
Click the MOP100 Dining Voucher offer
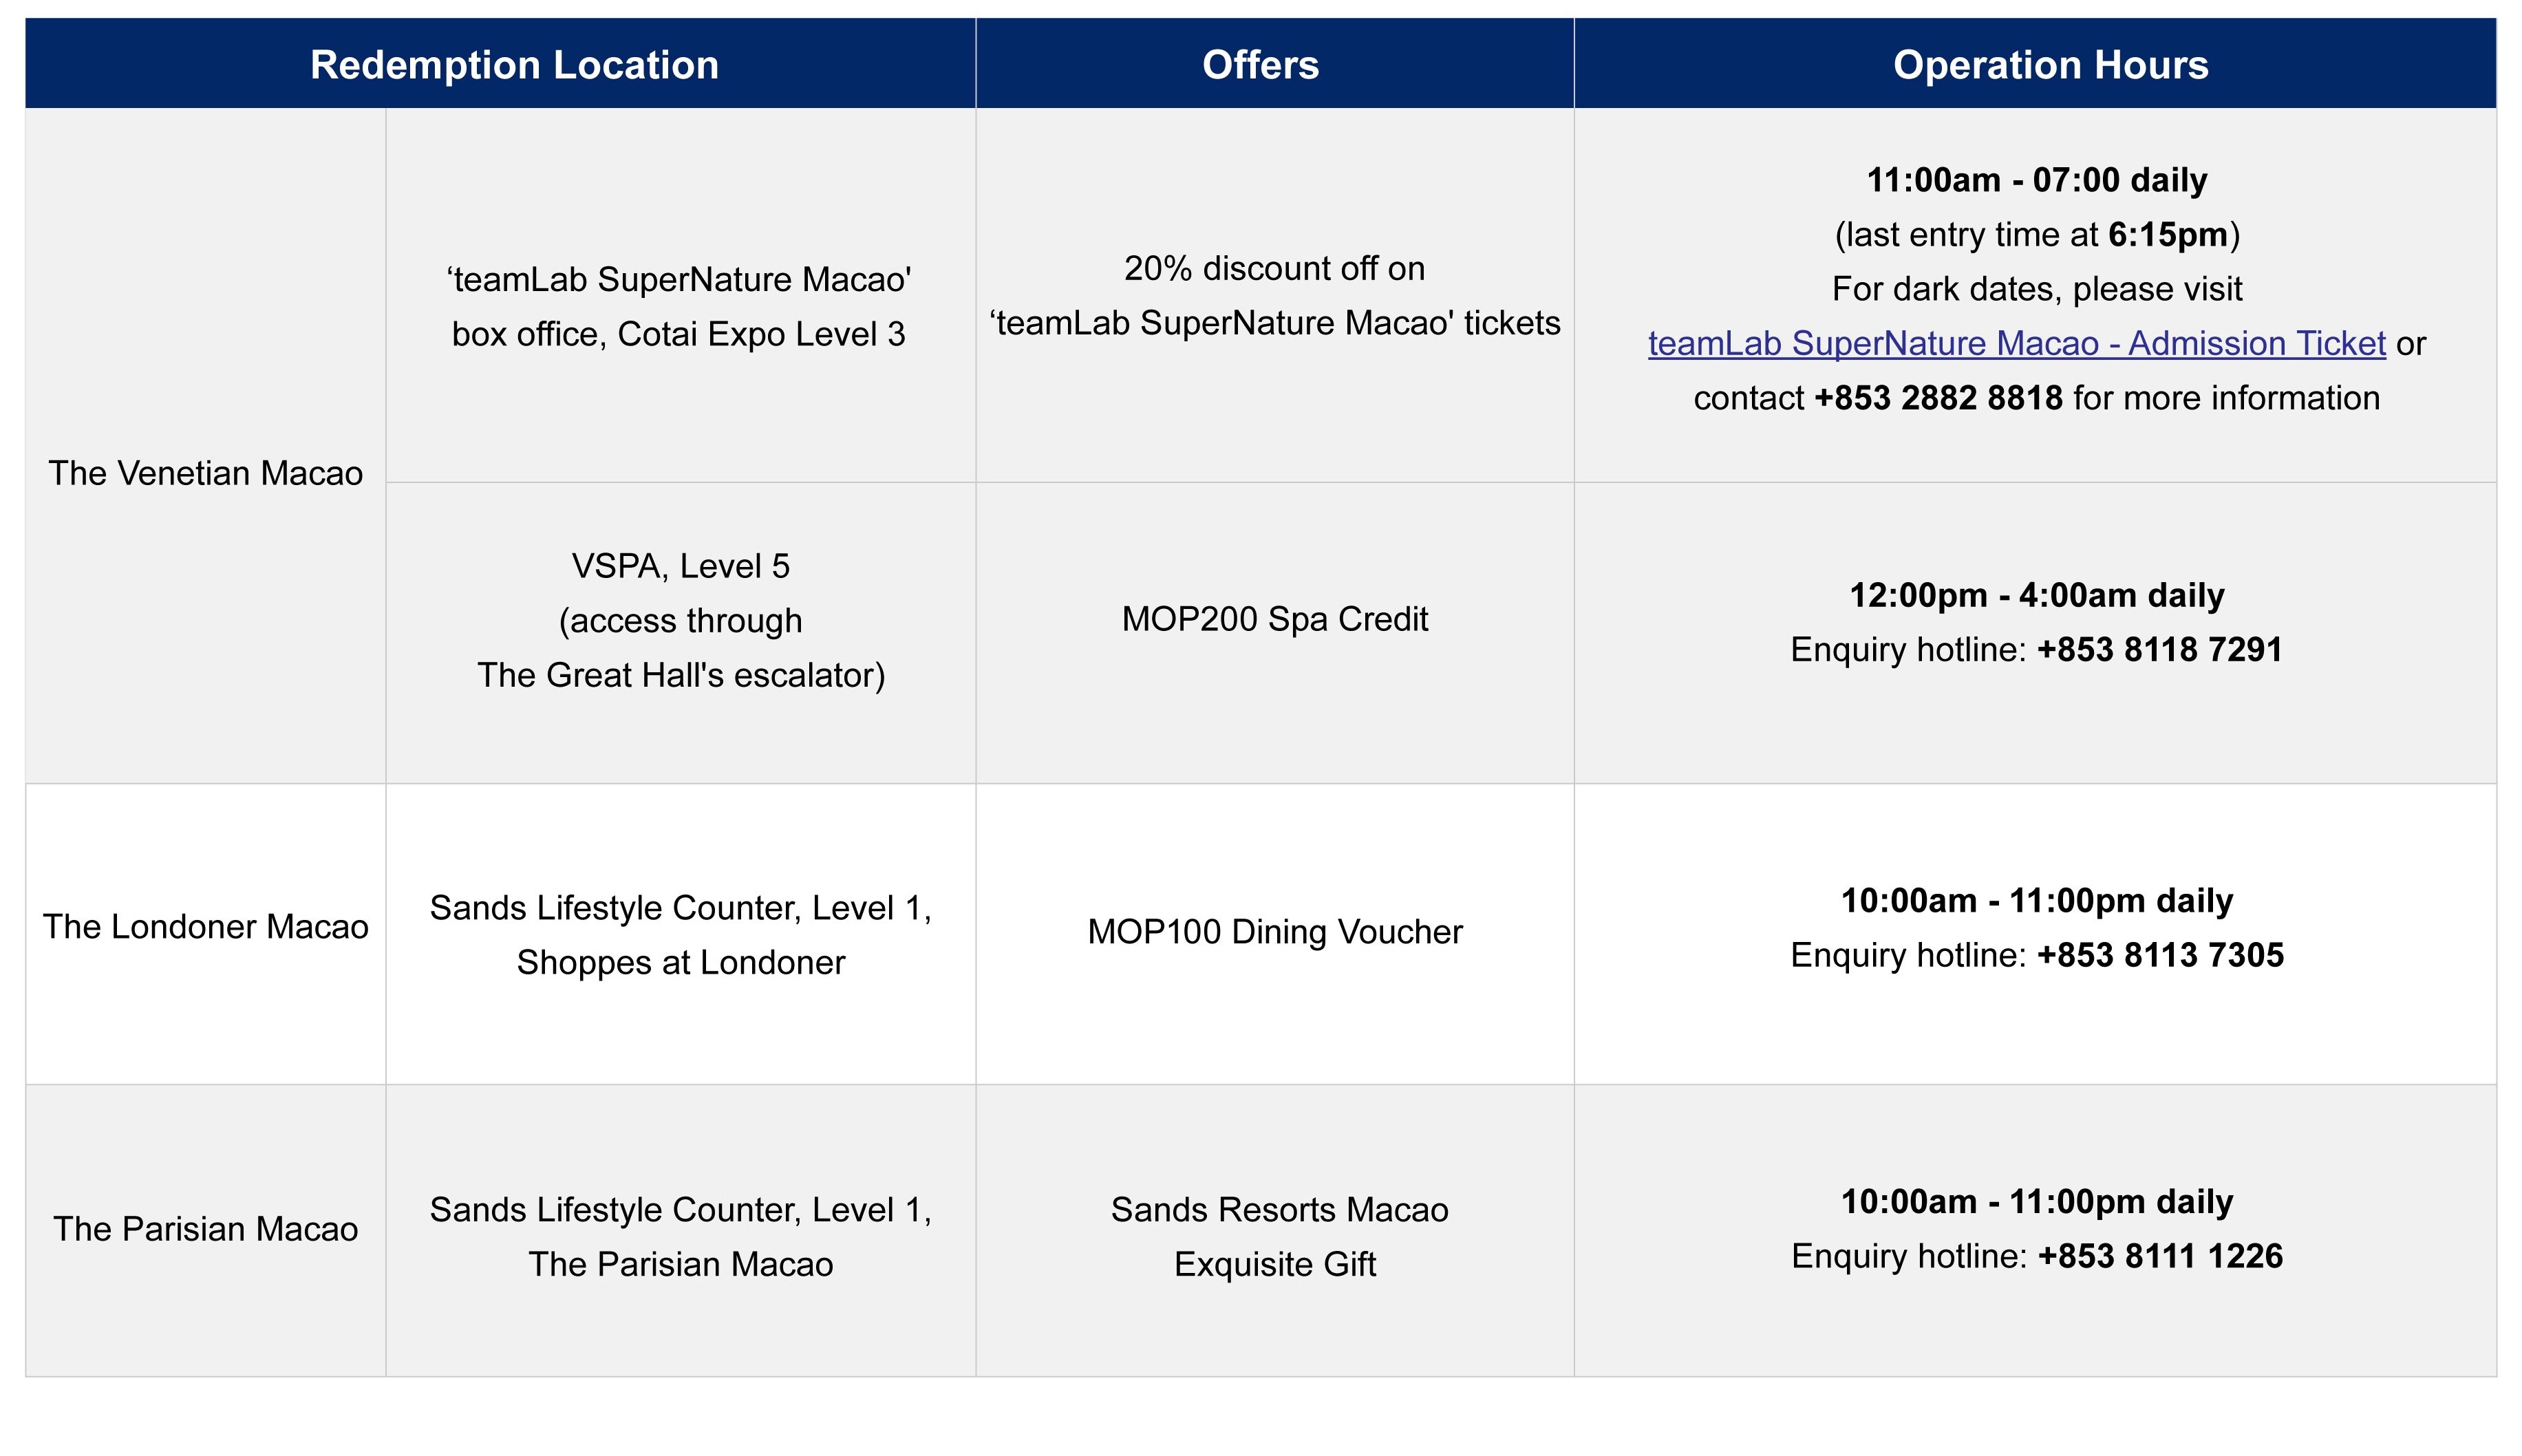pyautogui.click(x=1274, y=932)
